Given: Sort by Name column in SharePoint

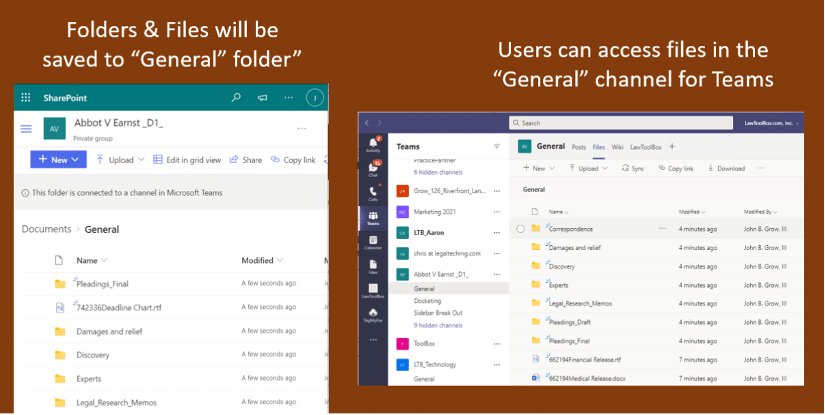Looking at the screenshot, I should click(x=92, y=260).
